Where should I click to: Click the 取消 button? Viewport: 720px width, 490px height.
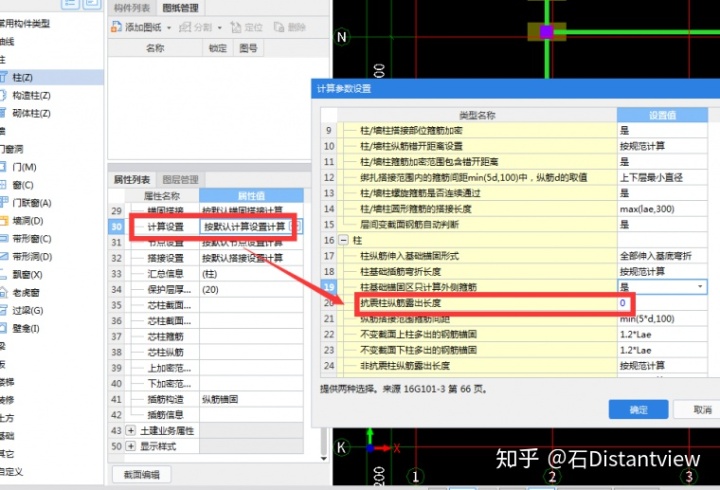(x=702, y=409)
